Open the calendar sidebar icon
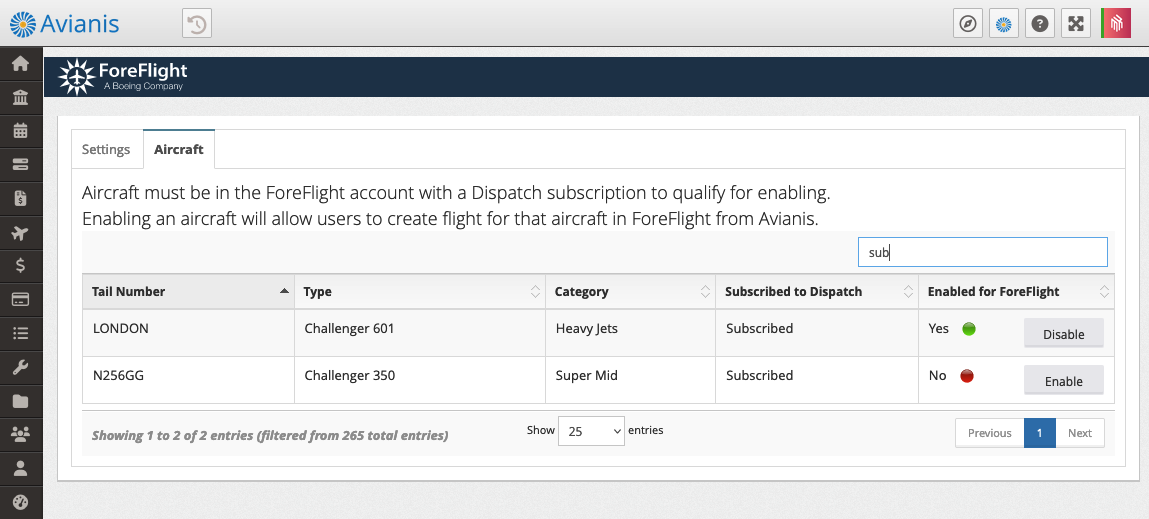This screenshot has width=1149, height=519. [21, 131]
